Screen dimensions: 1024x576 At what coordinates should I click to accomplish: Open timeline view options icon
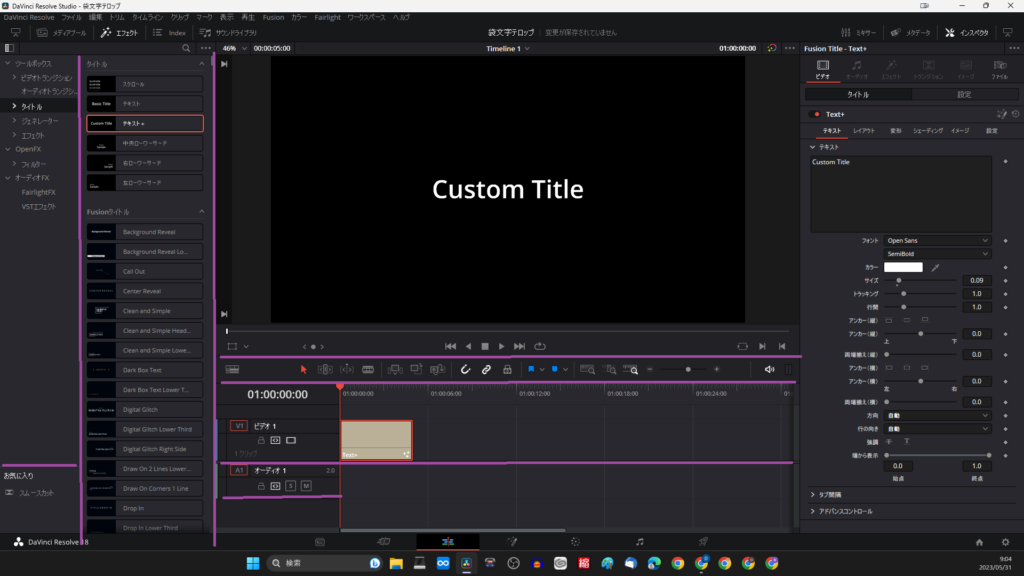click(232, 370)
